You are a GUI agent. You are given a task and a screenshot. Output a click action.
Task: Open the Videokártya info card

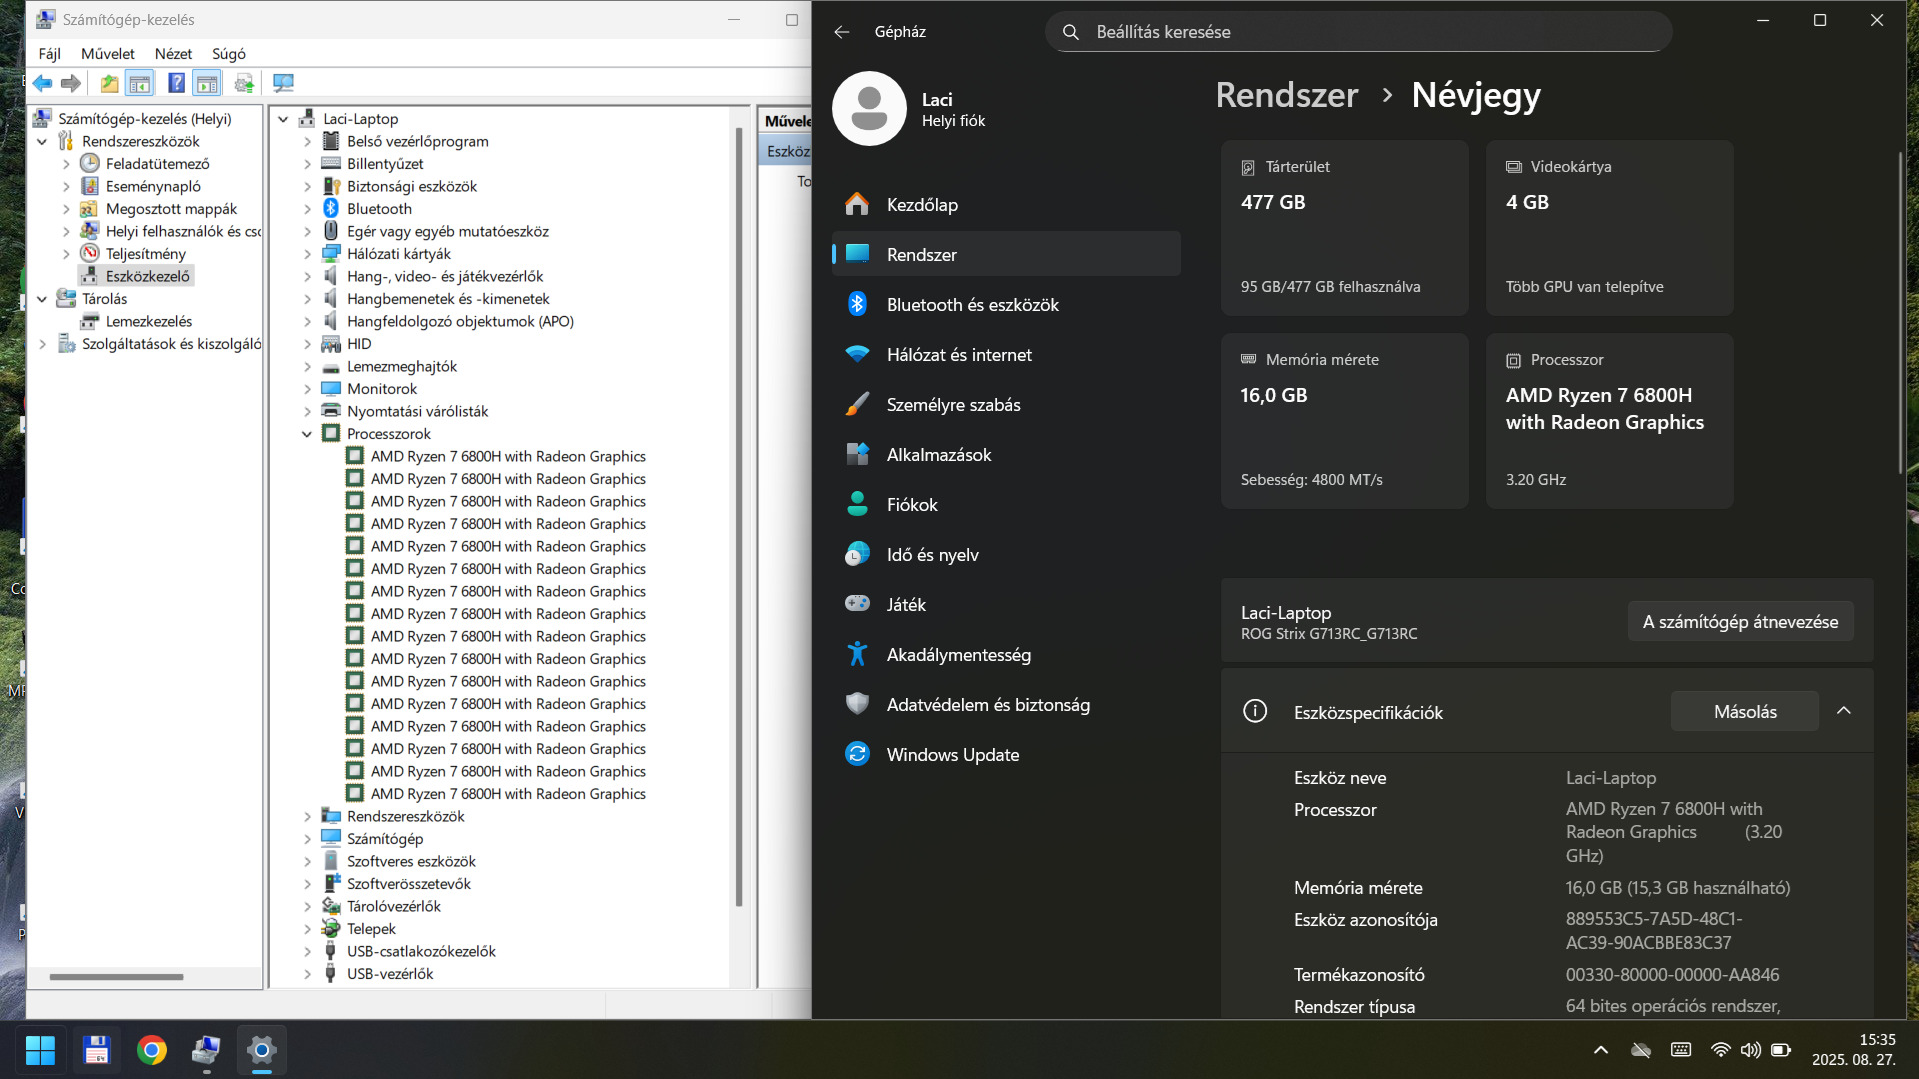pos(1609,228)
